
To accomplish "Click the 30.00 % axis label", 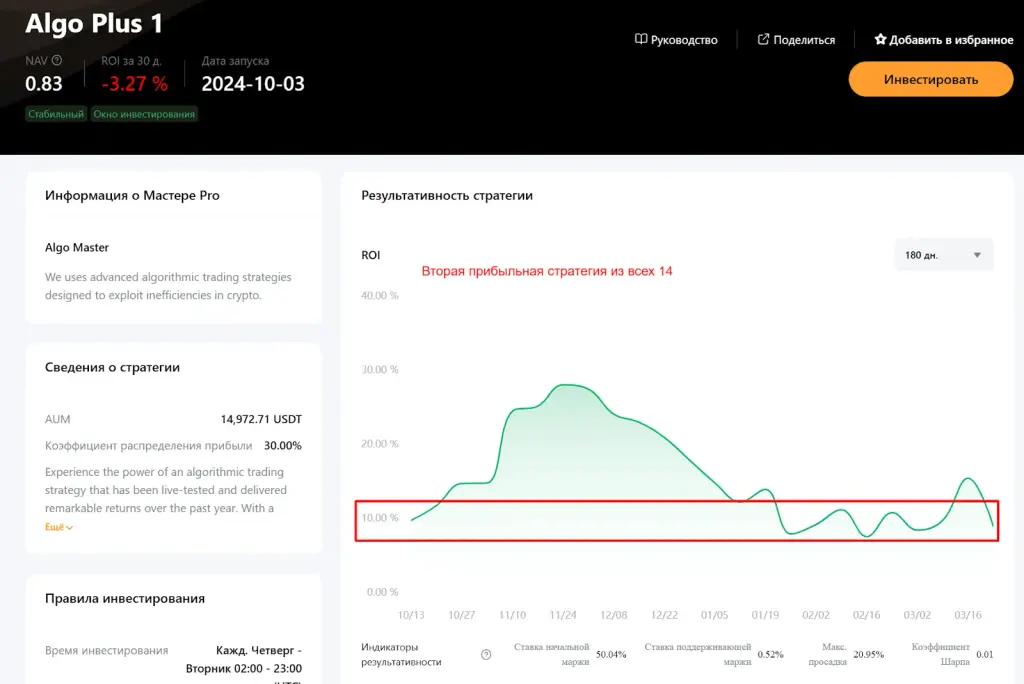I will click(x=379, y=369).
